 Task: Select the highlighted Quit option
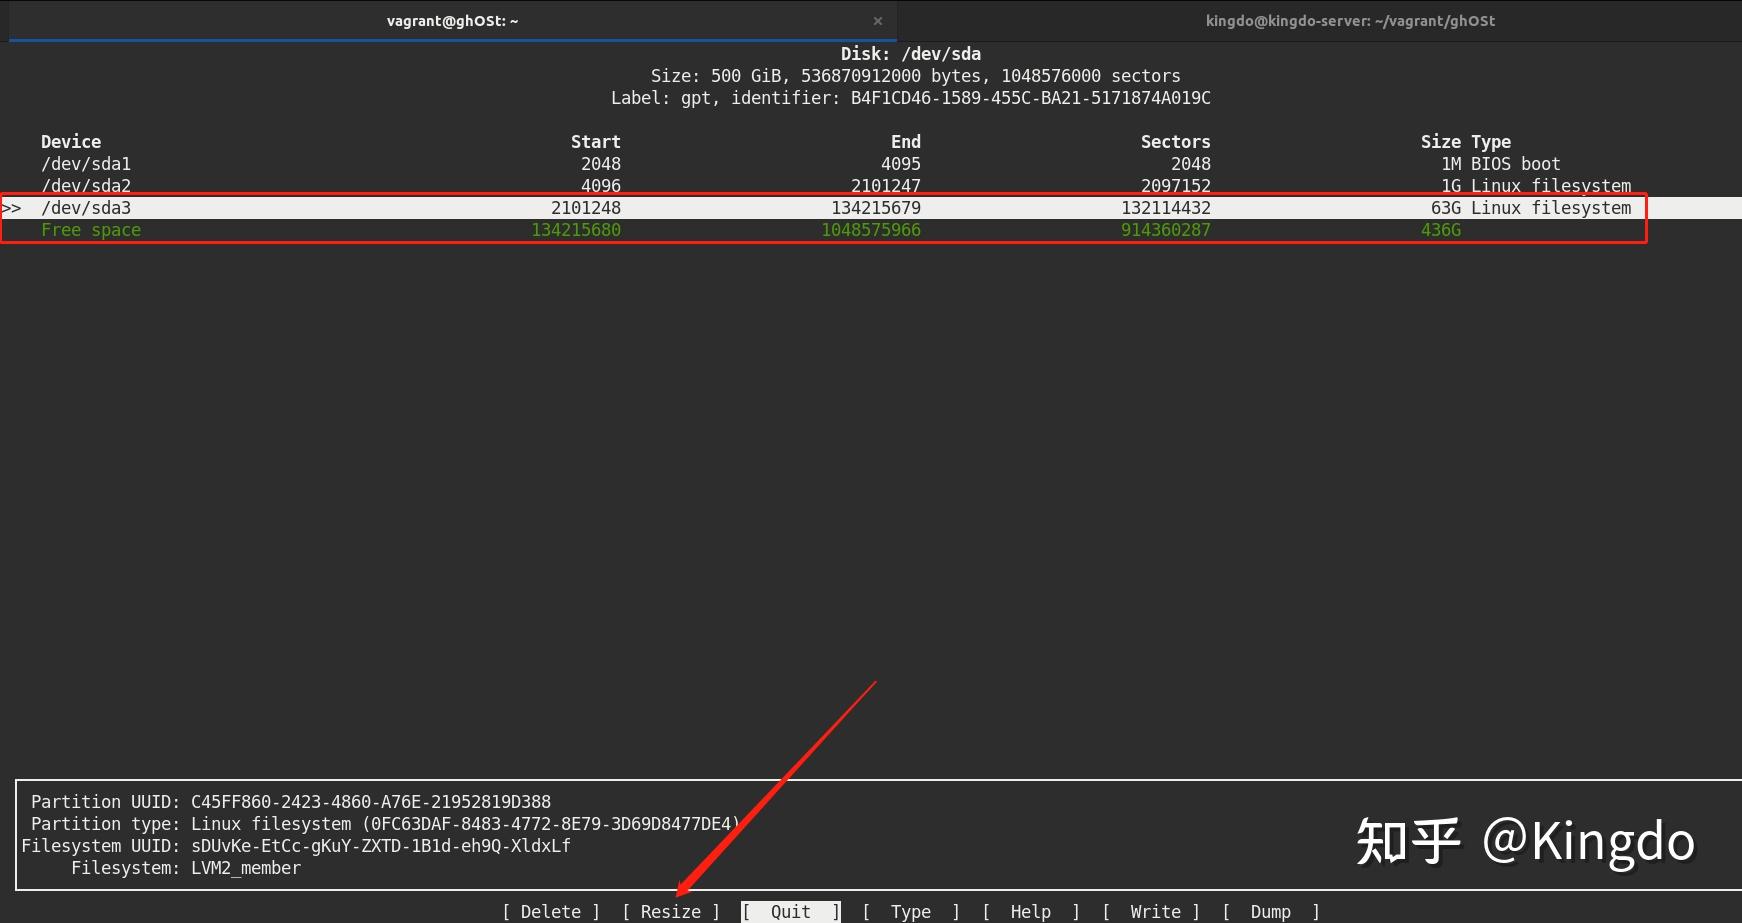tap(791, 912)
